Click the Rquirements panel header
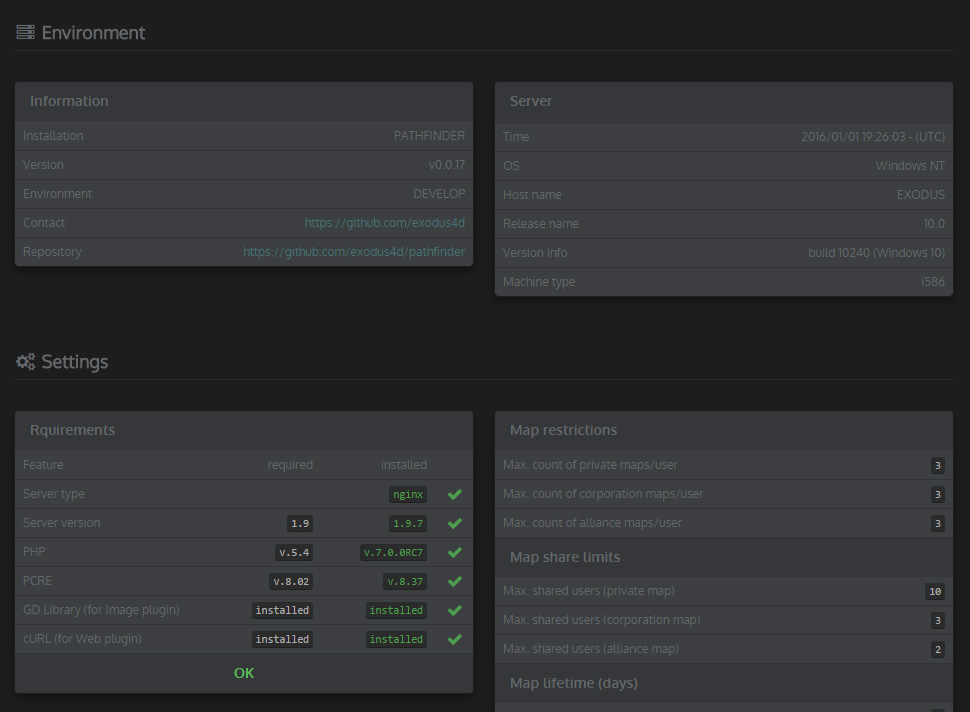This screenshot has height=712, width=970. pos(72,430)
